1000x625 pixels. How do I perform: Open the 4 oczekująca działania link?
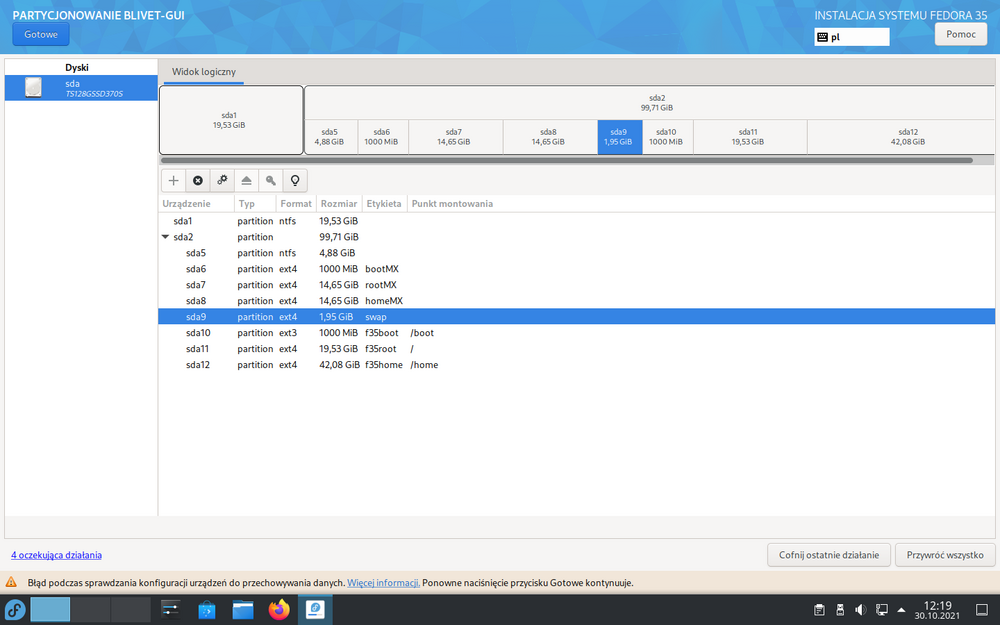tap(56, 555)
